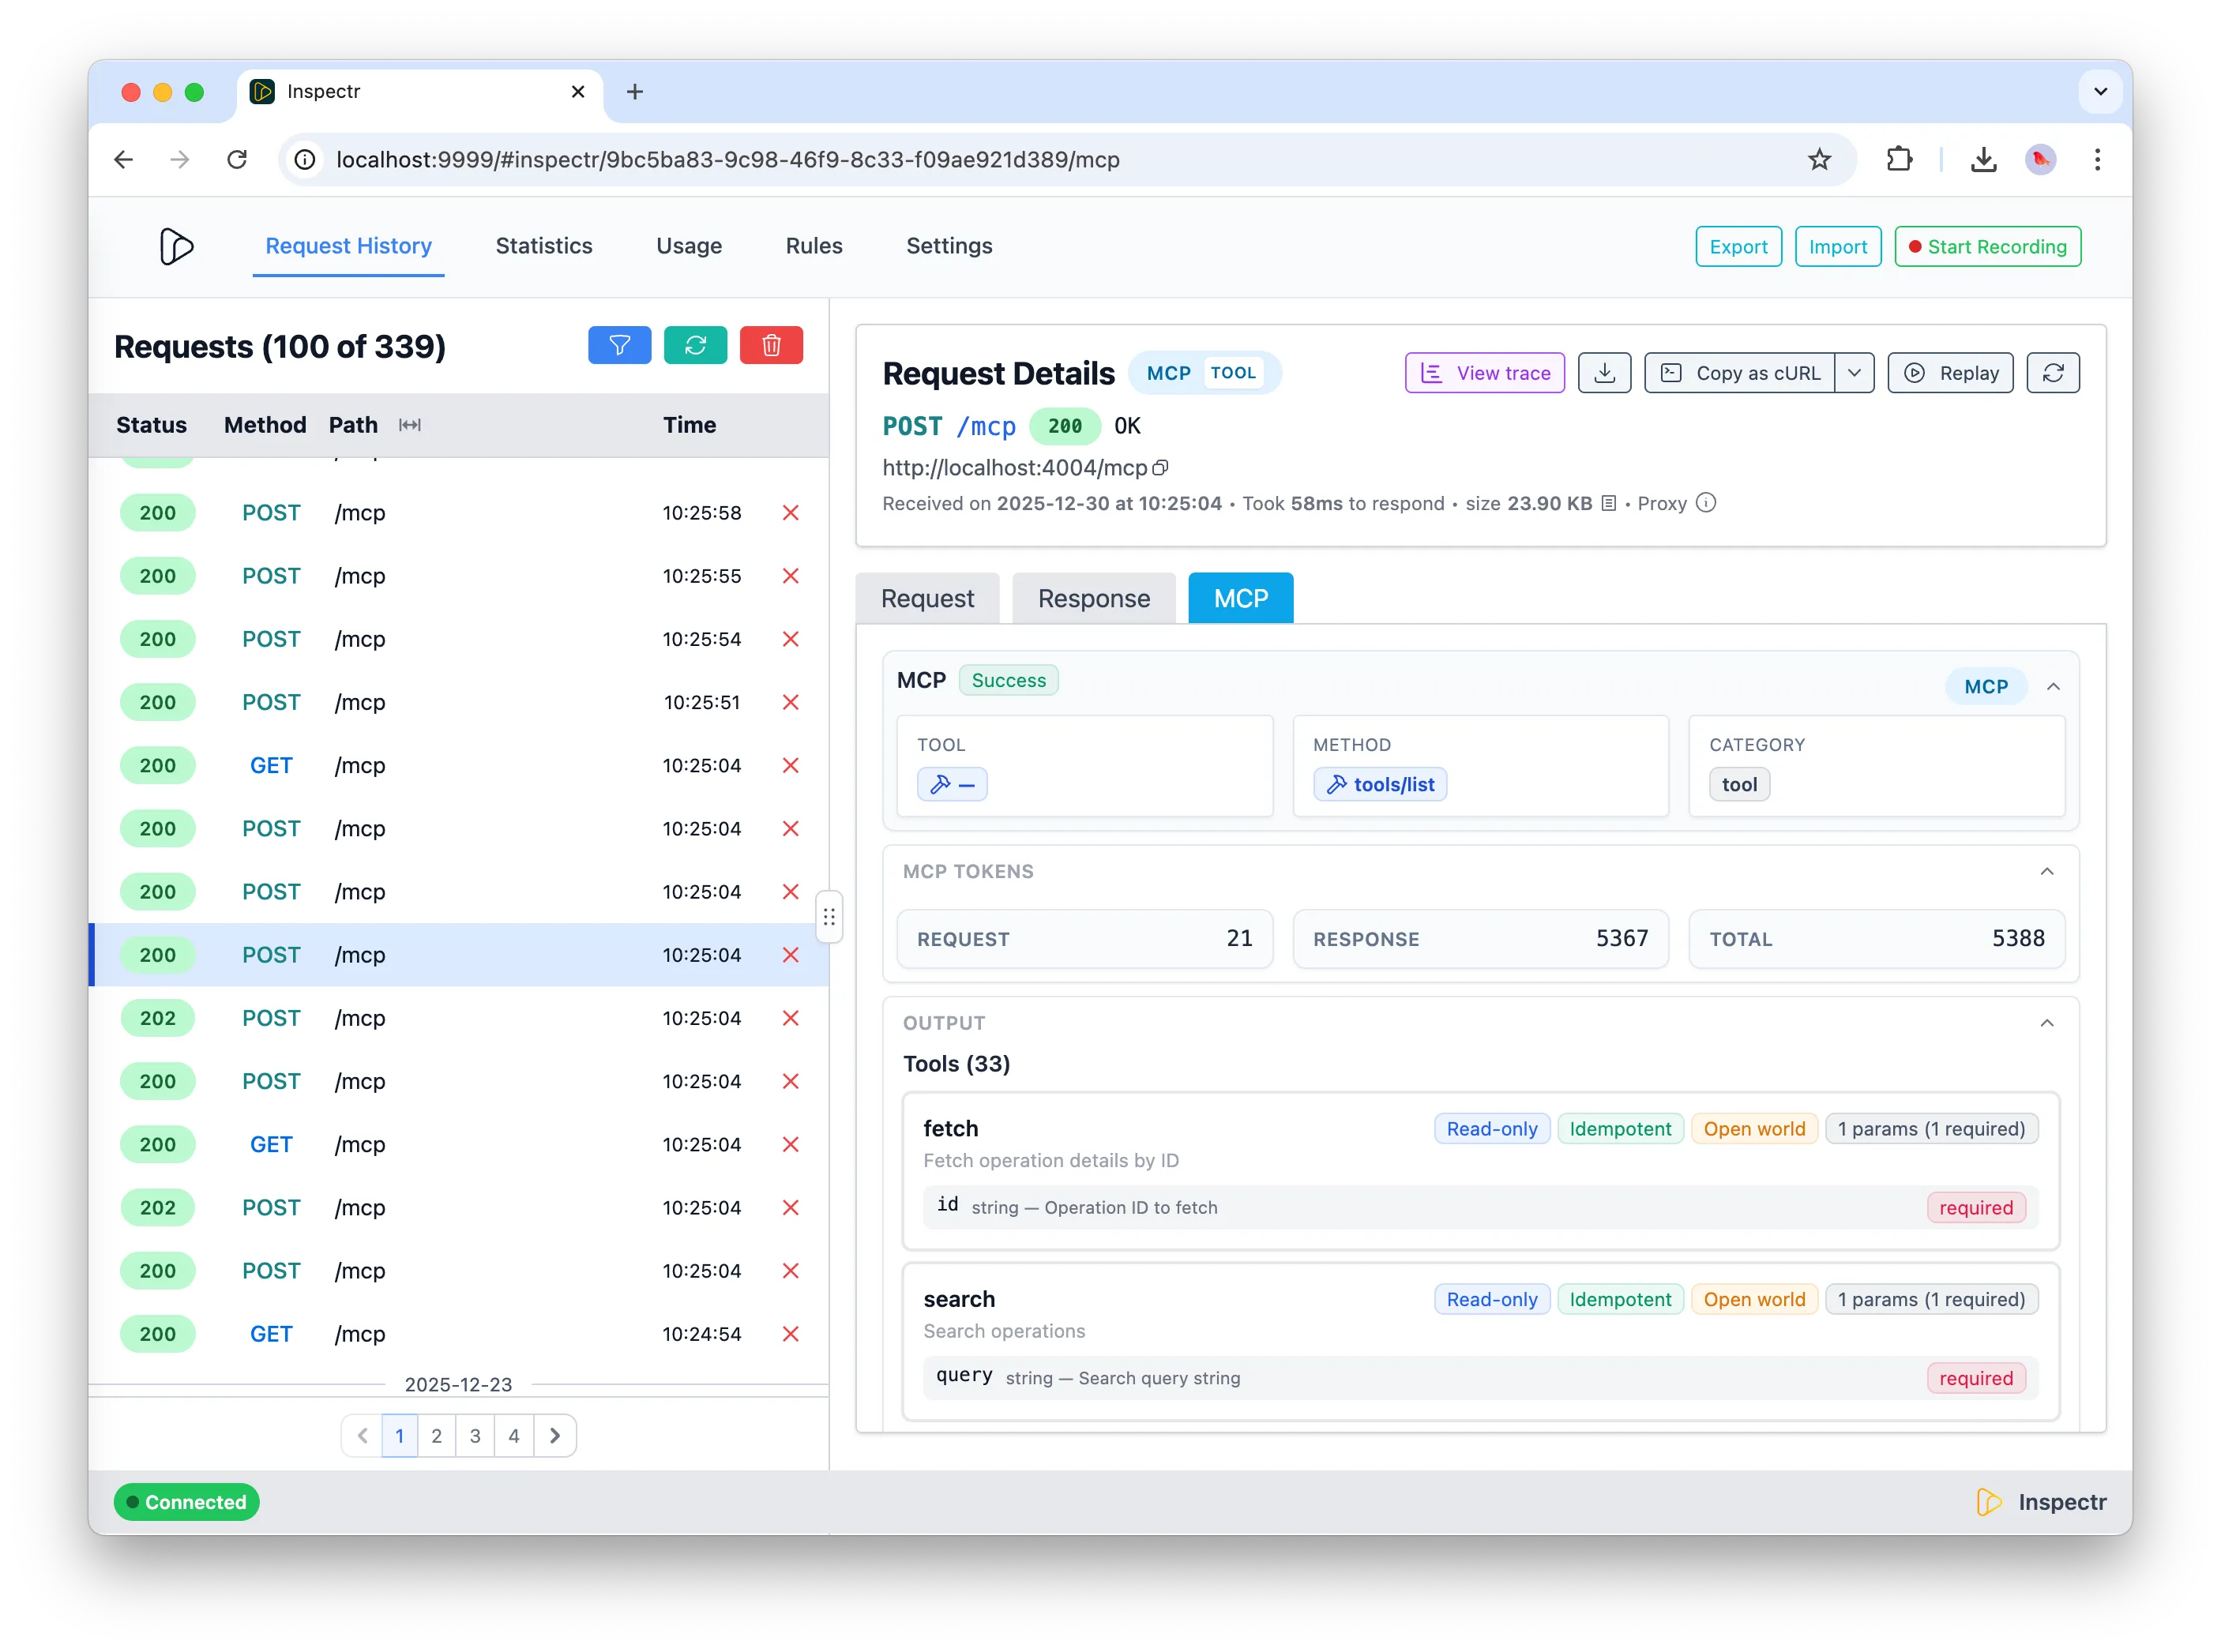Open the tools/list method link
Viewport: 2221px width, 1652px height.
point(1379,784)
